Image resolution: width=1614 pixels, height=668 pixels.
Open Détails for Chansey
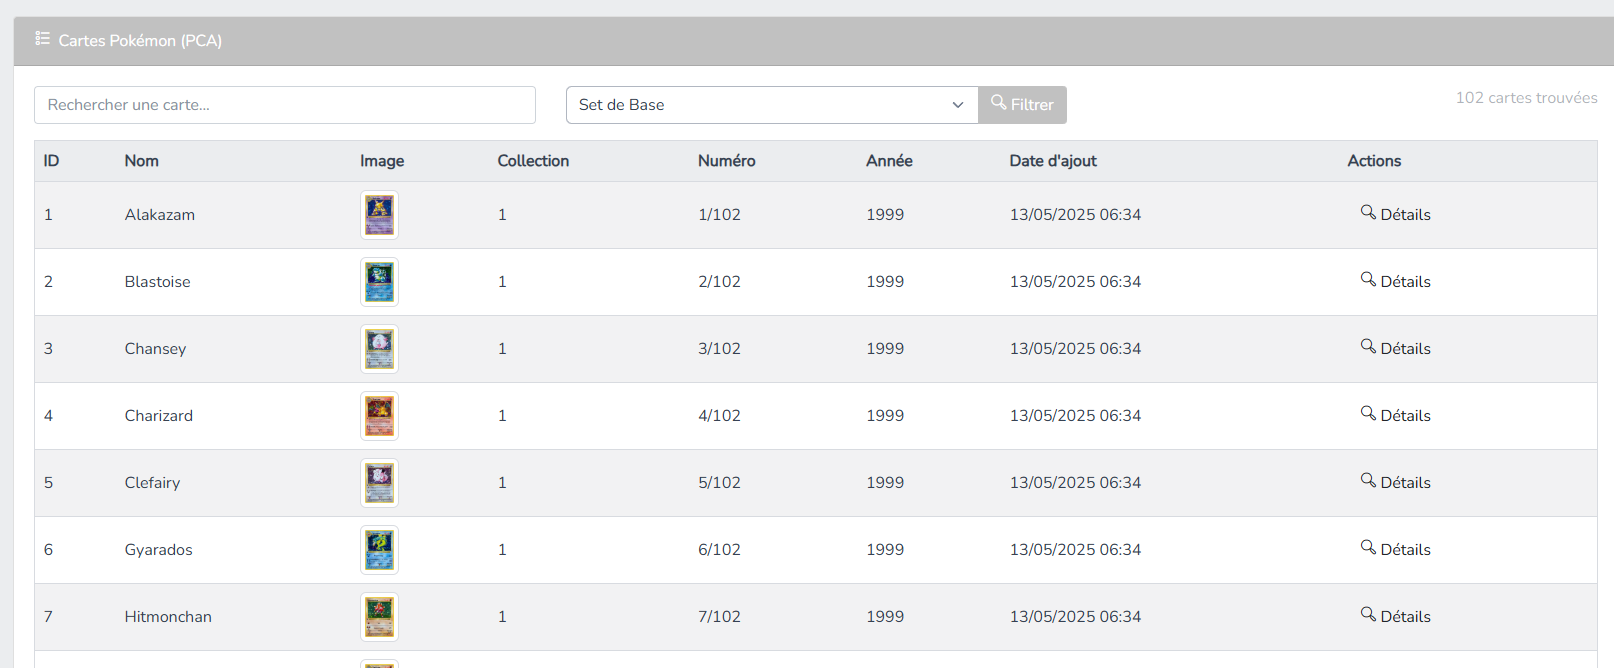tap(1395, 348)
